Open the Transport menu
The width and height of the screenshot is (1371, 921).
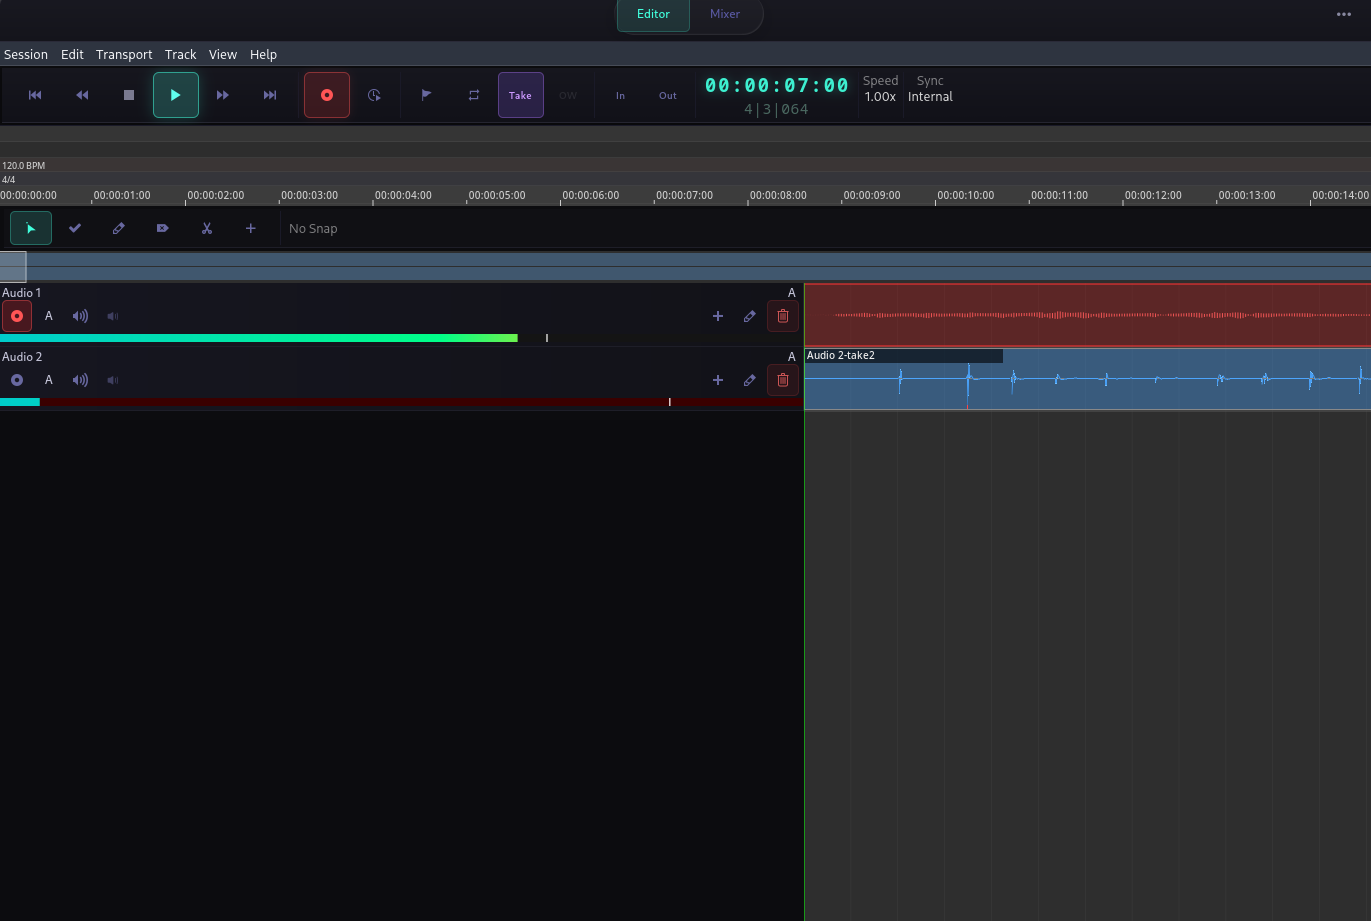tap(124, 54)
